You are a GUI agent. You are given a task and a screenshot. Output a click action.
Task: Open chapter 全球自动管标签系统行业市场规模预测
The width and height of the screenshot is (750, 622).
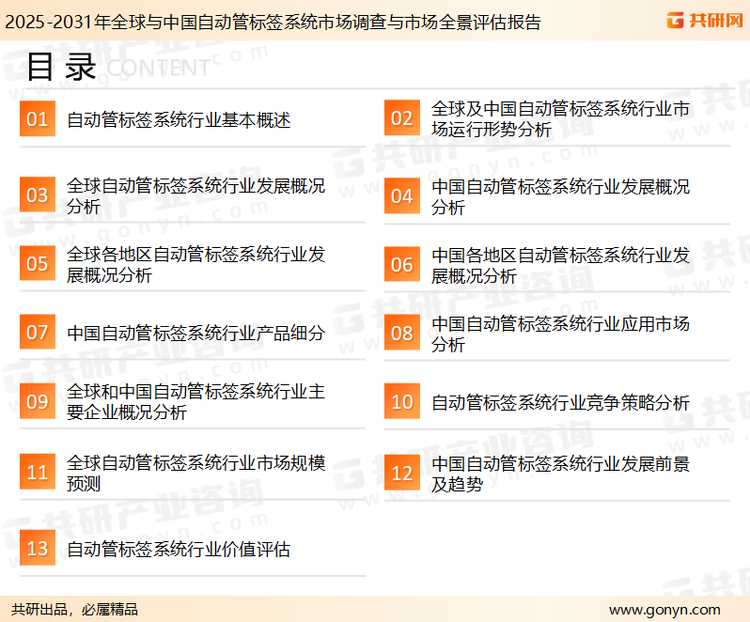tap(196, 473)
